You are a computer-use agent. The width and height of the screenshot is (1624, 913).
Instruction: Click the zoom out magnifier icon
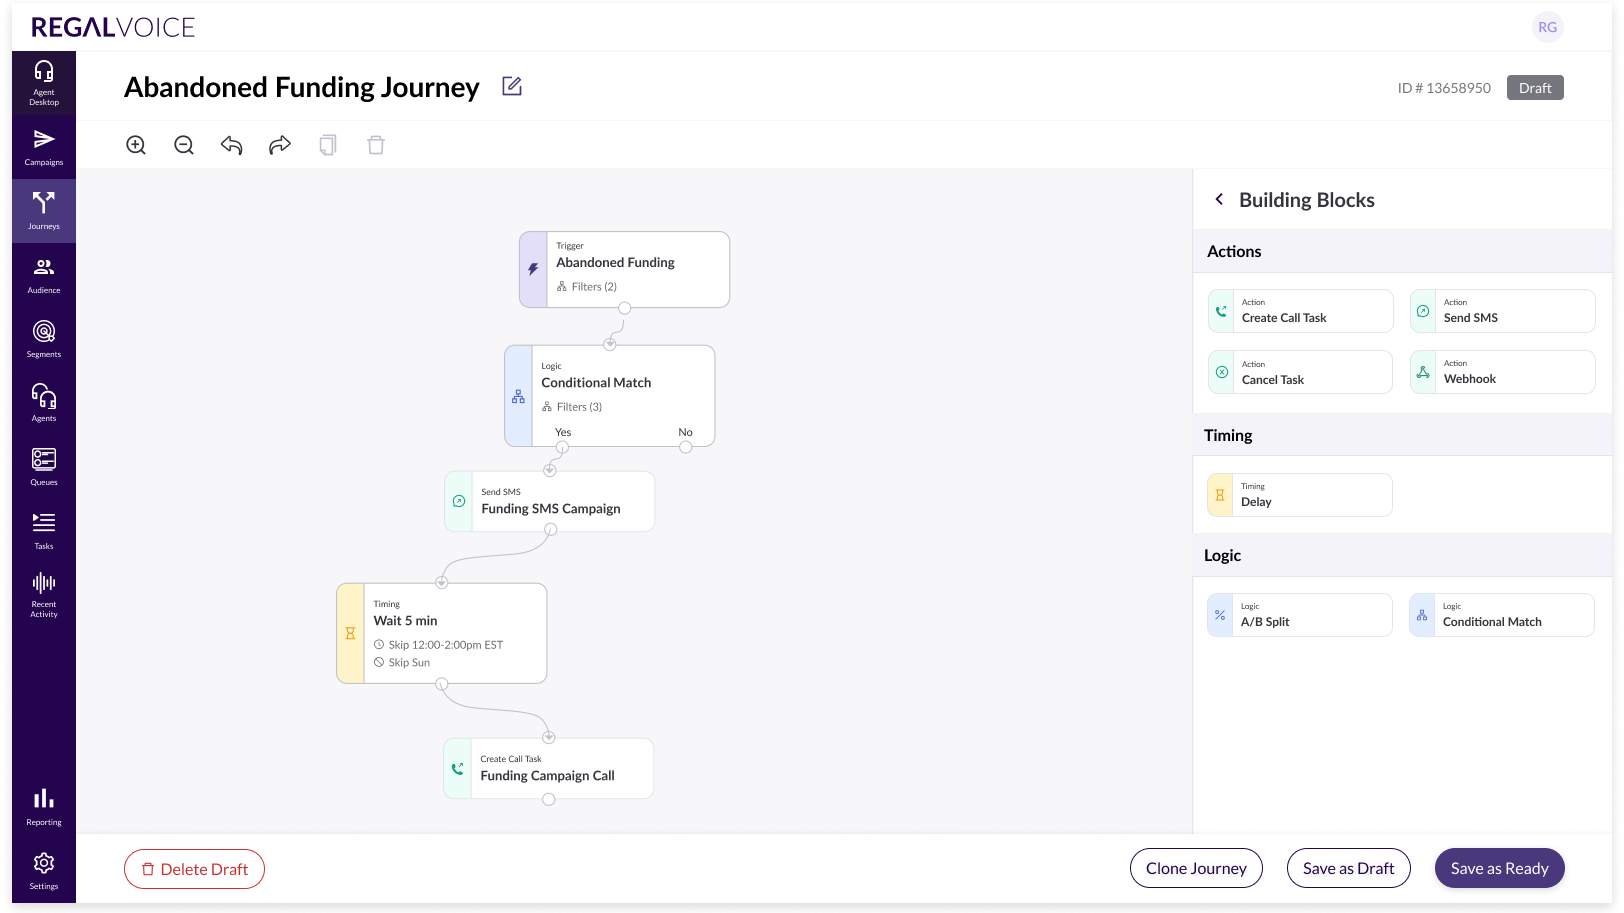184,145
